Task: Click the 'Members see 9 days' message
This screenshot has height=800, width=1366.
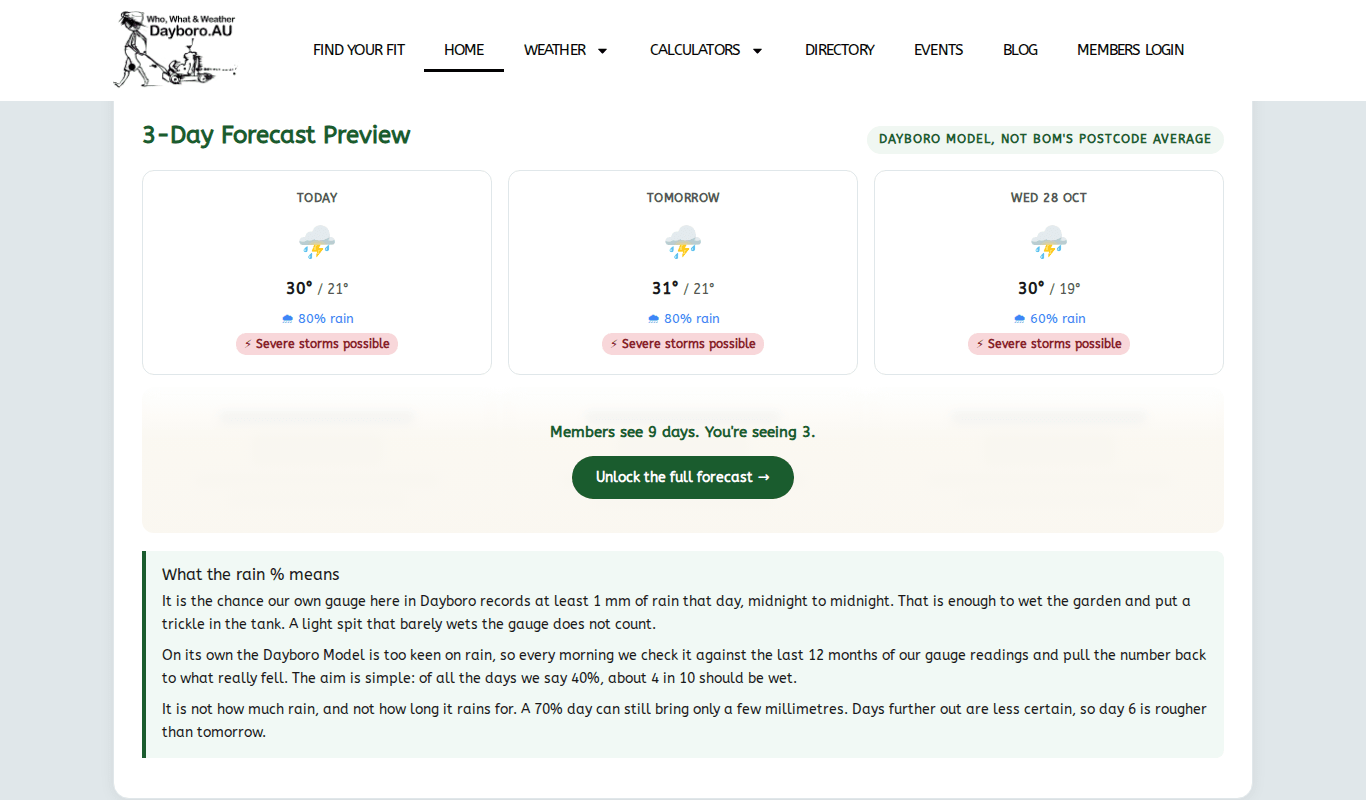Action: point(683,432)
